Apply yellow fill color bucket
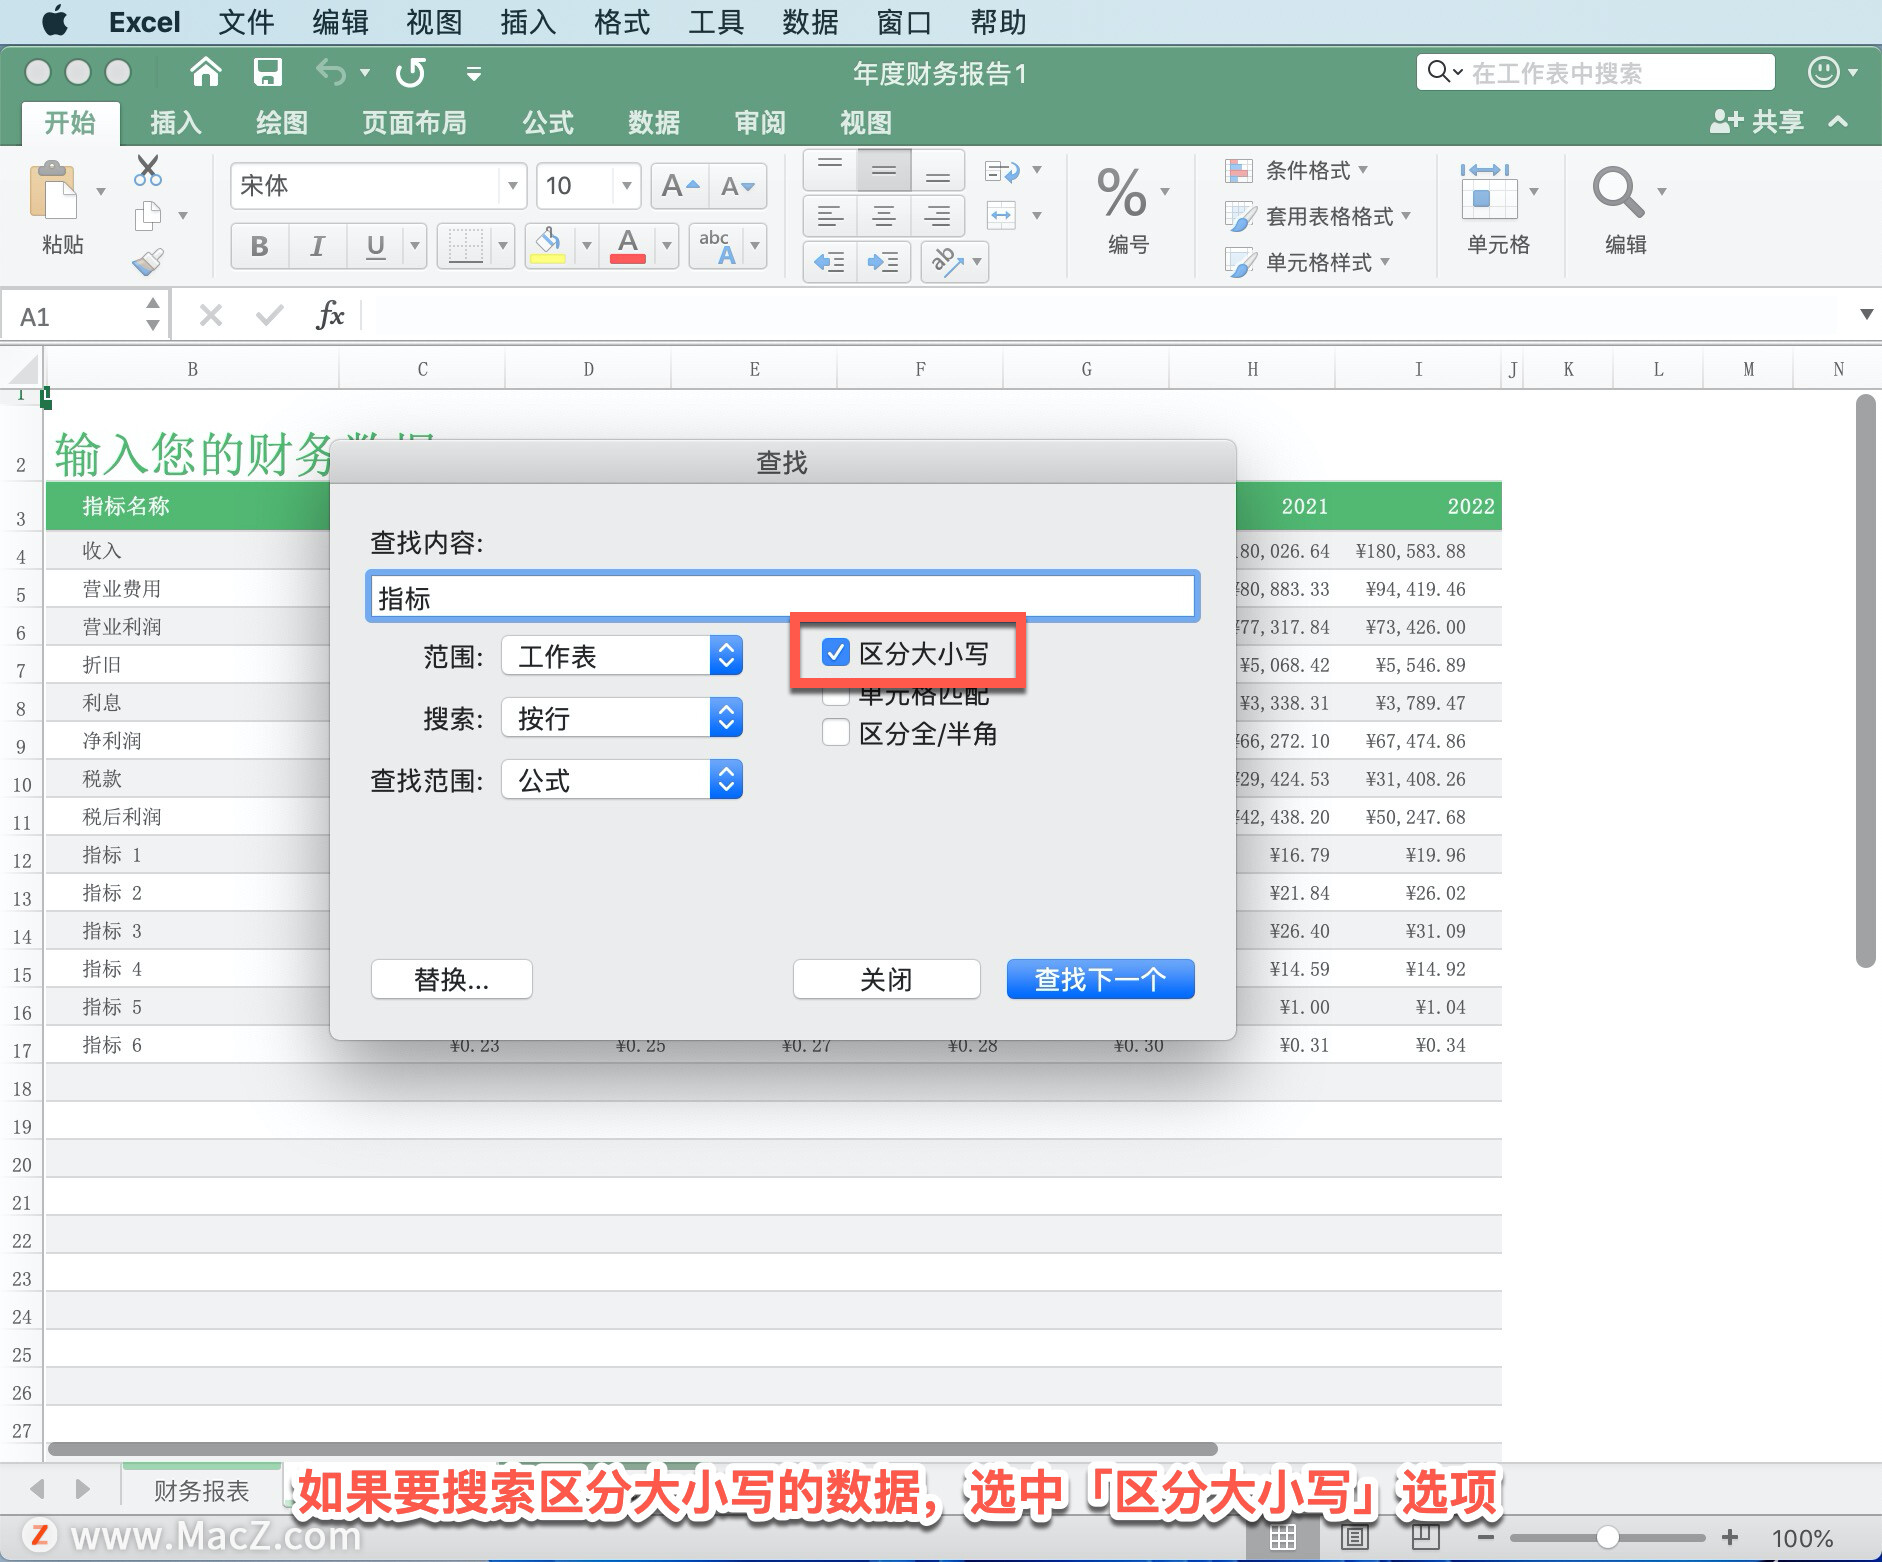Viewport: 1882px width, 1562px height. tap(547, 246)
